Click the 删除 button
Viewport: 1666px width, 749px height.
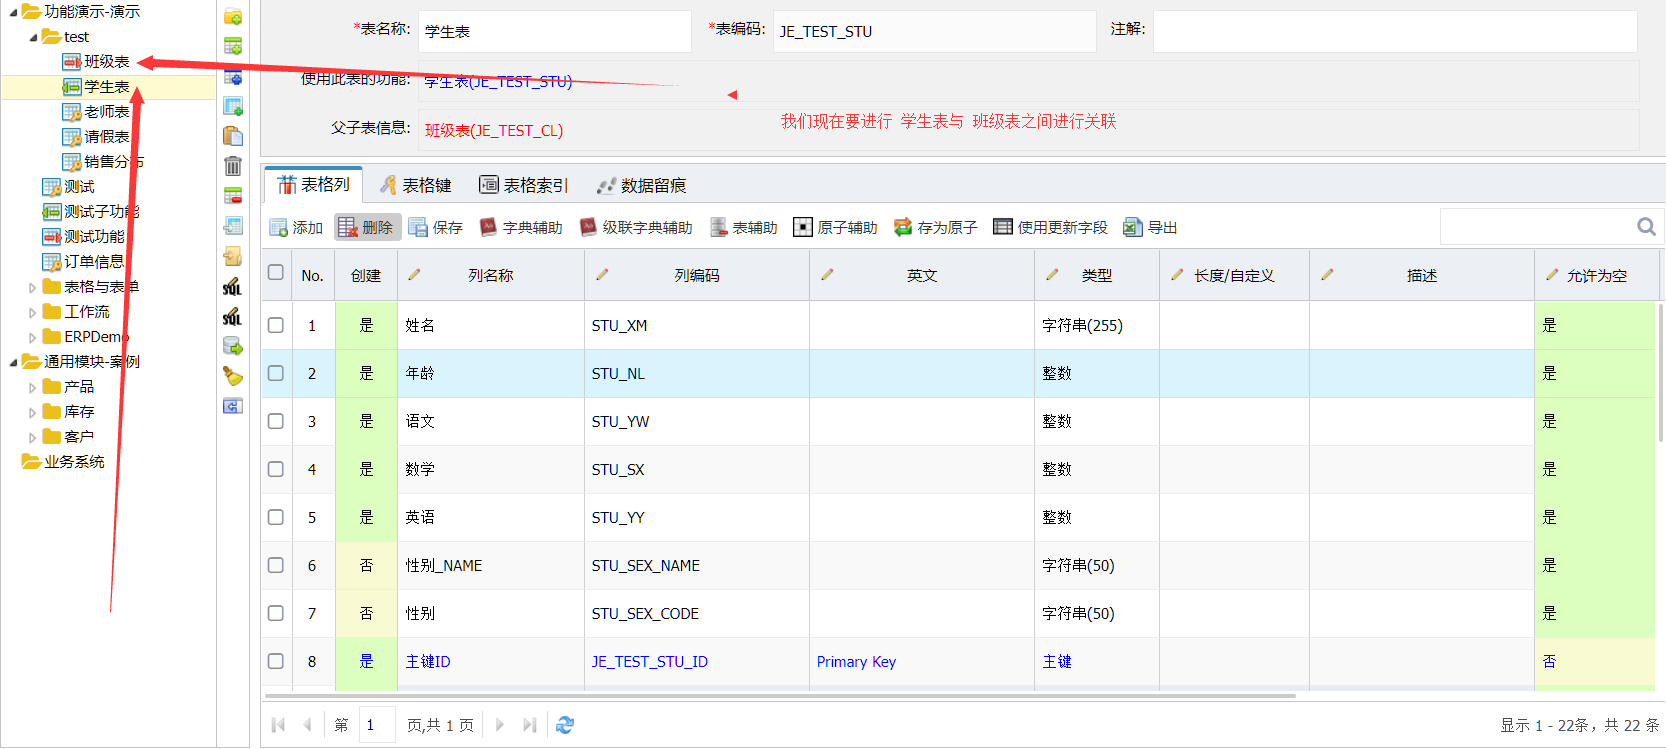click(x=366, y=228)
